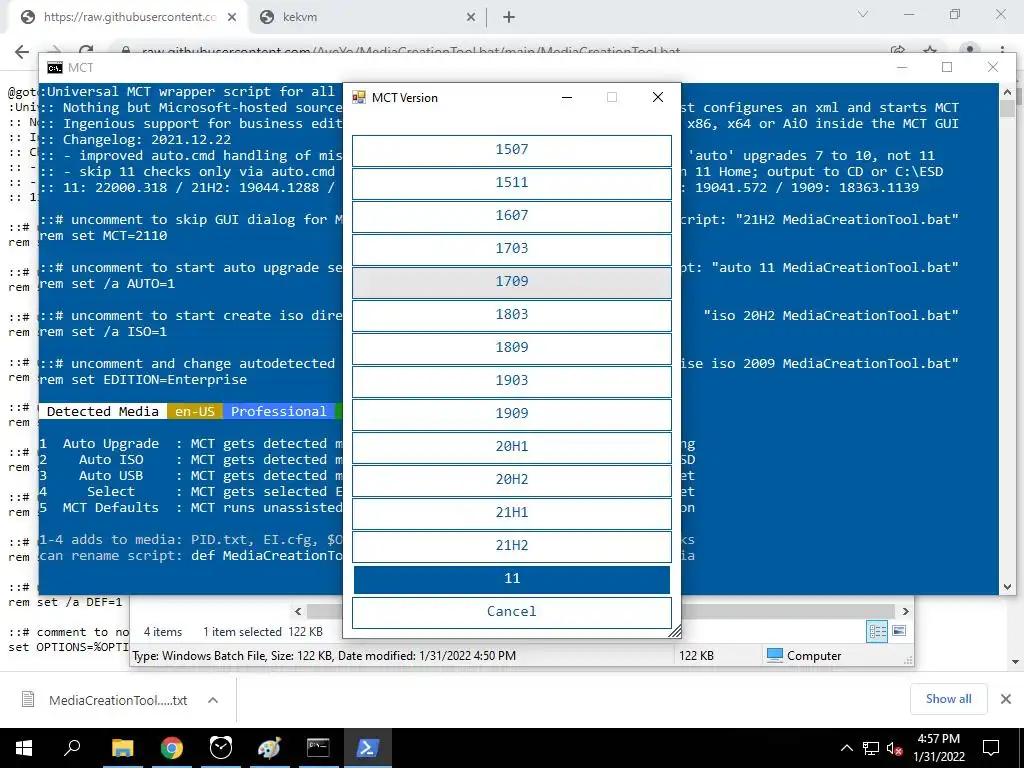Viewport: 1024px width, 768px height.
Task: Choose the 1511 version button
Action: pyautogui.click(x=511, y=183)
